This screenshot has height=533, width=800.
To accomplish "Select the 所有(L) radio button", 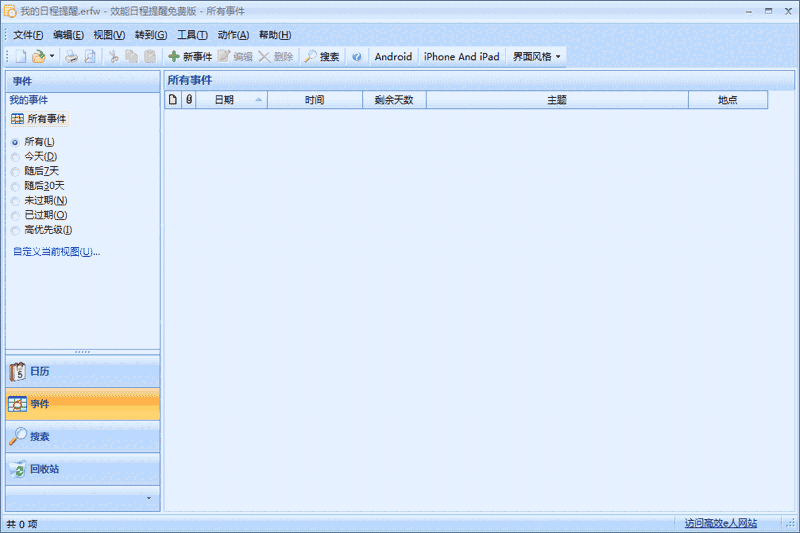I will pyautogui.click(x=15, y=142).
